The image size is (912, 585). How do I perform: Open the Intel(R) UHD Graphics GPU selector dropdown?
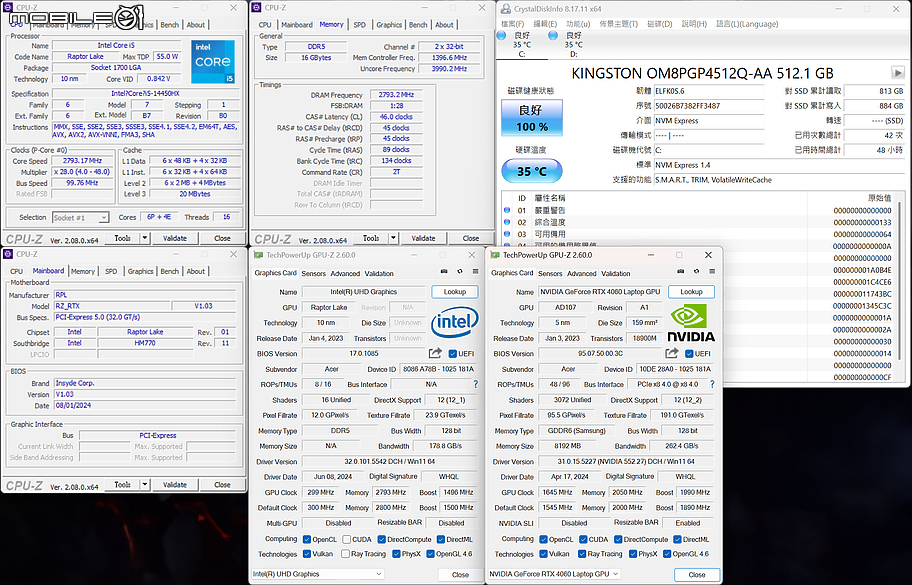point(318,574)
